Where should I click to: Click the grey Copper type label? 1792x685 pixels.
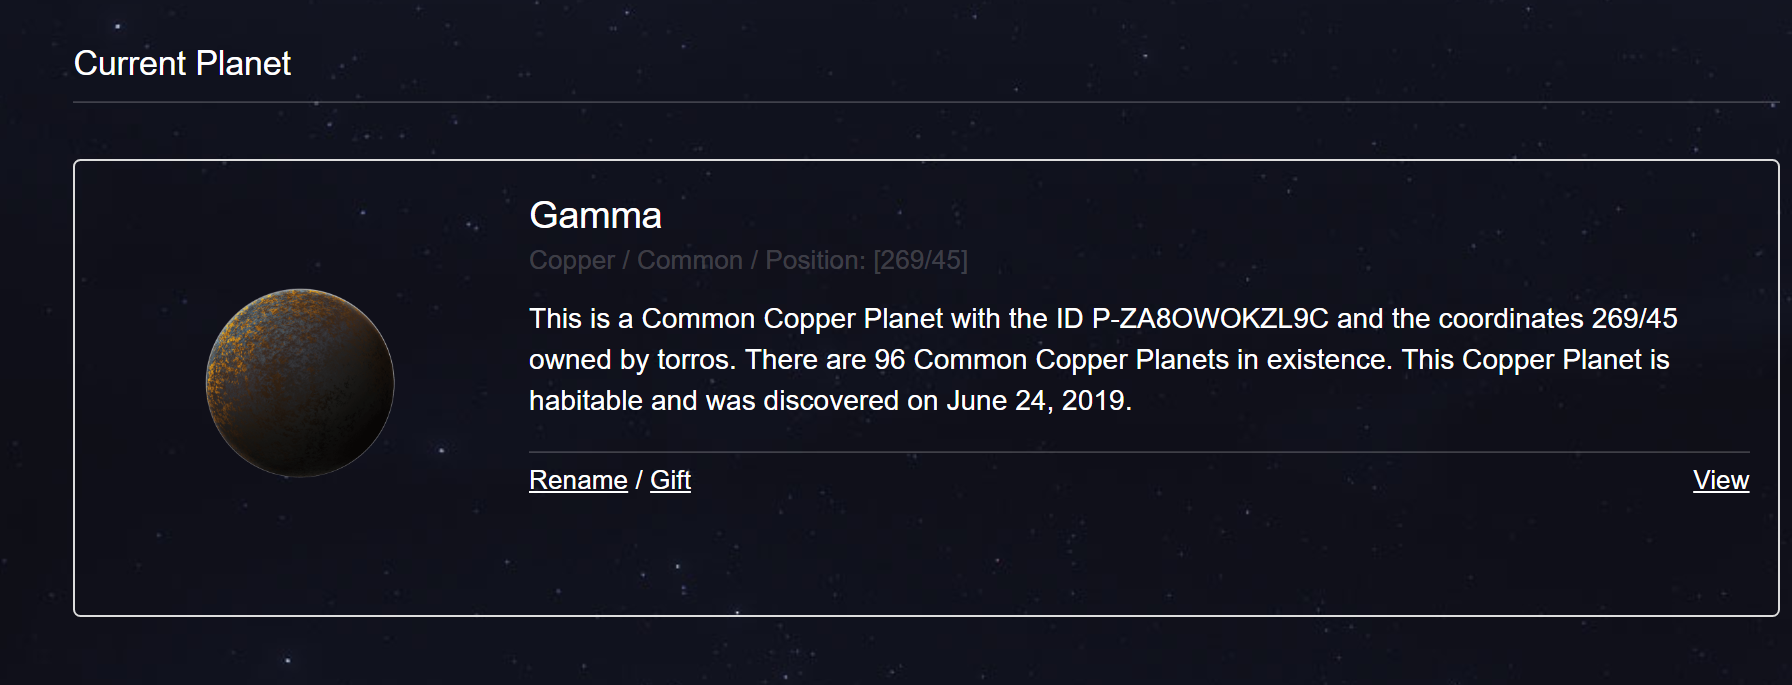pos(571,261)
